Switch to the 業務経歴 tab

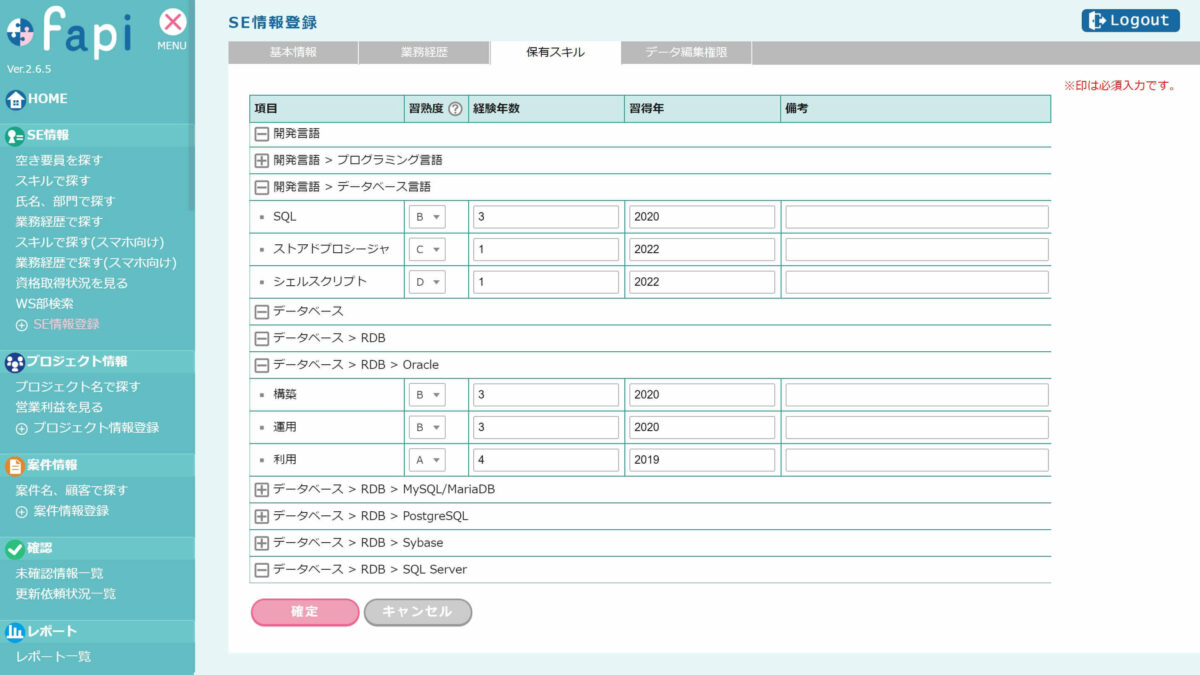tap(423, 52)
